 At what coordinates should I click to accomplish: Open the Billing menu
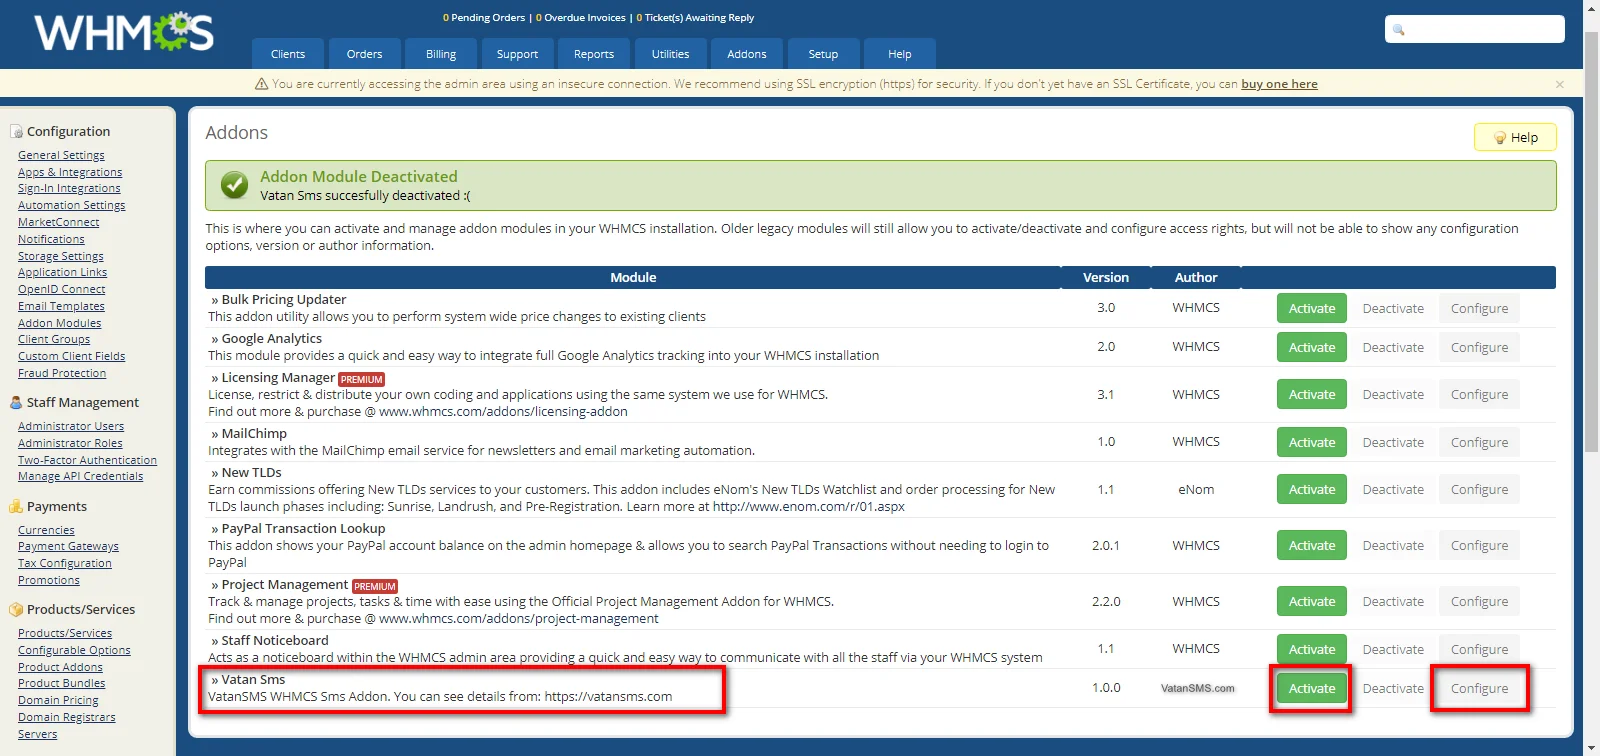click(x=441, y=54)
